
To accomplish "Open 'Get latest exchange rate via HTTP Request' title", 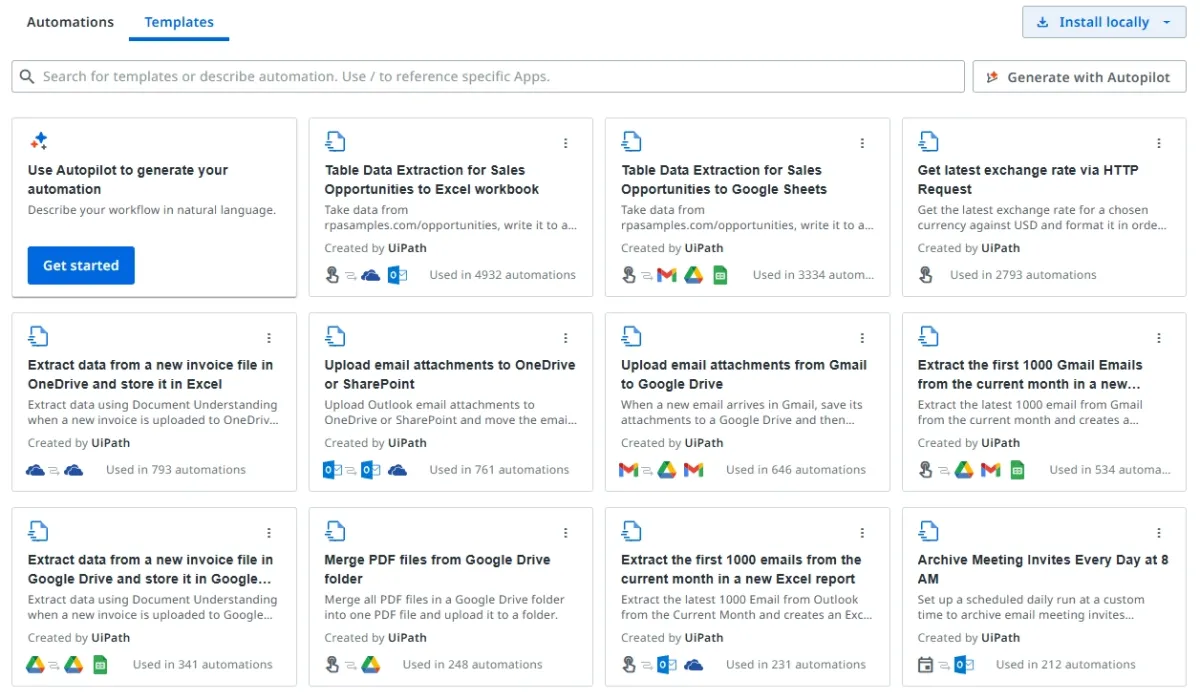I will pyautogui.click(x=1028, y=180).
